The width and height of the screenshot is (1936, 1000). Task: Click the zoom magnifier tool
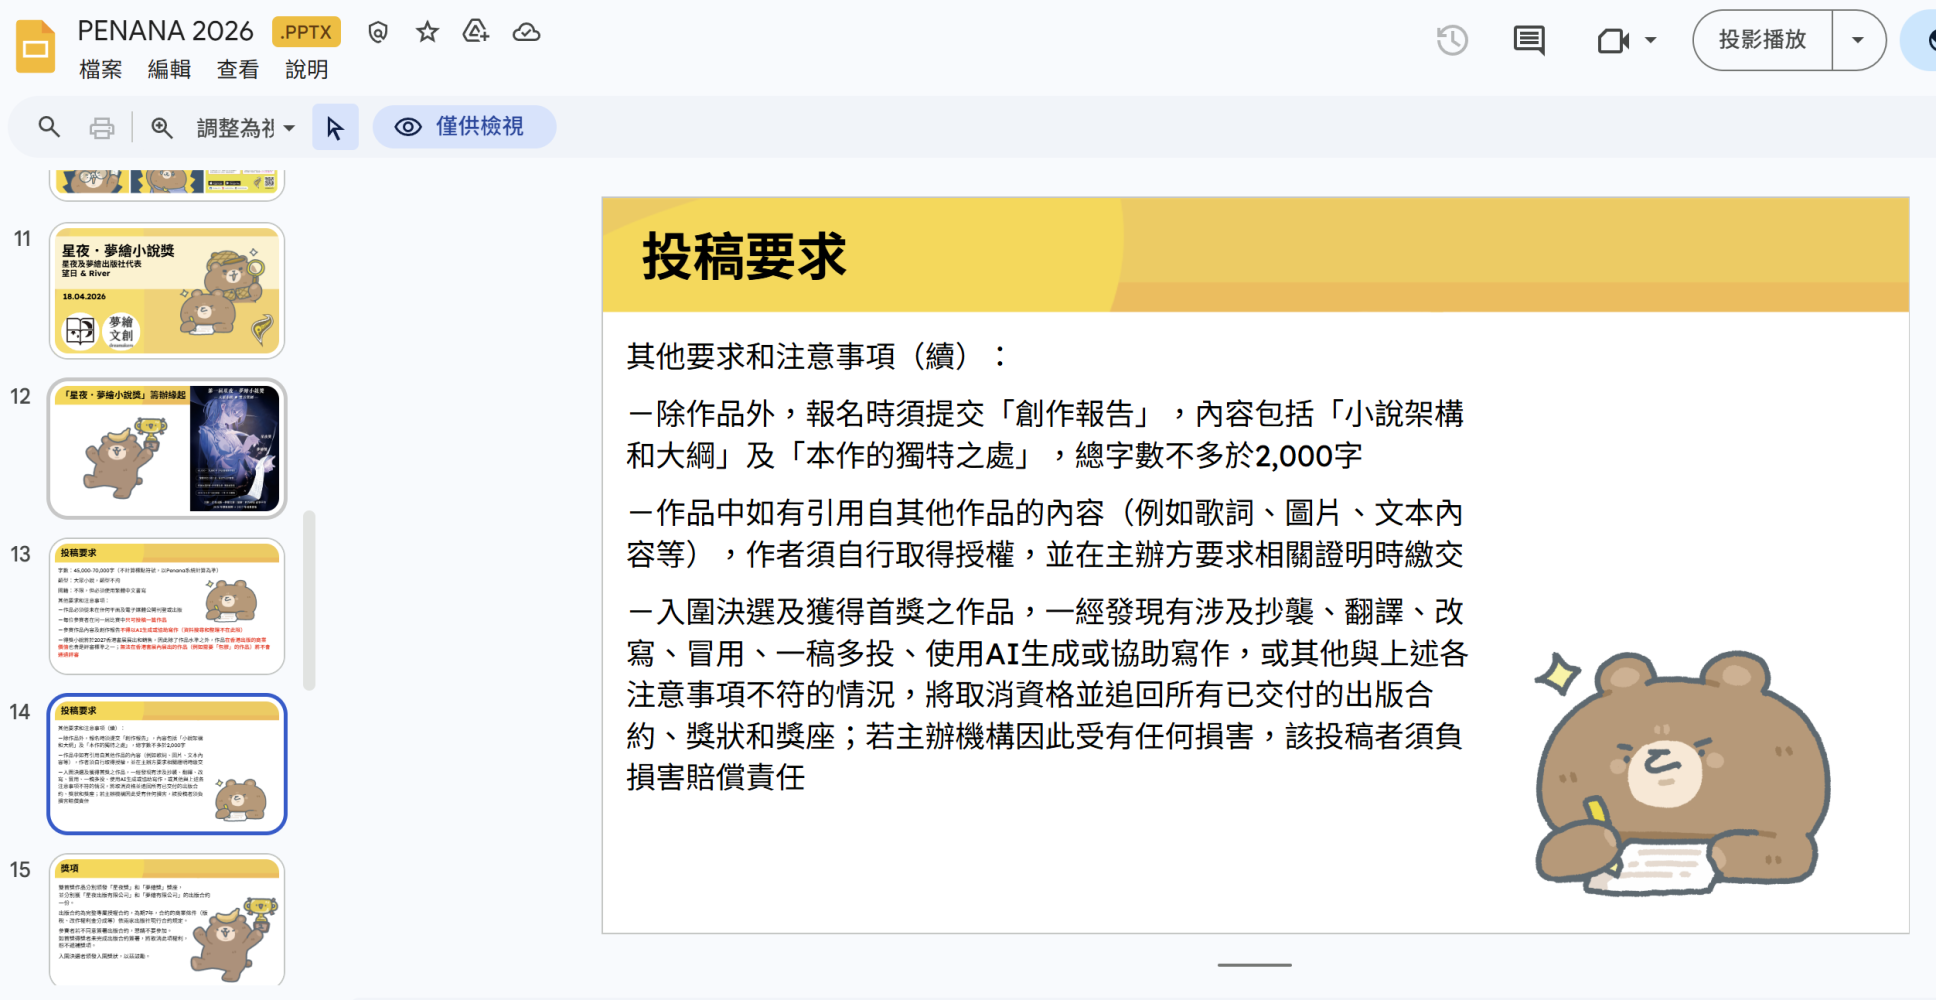coord(161,127)
